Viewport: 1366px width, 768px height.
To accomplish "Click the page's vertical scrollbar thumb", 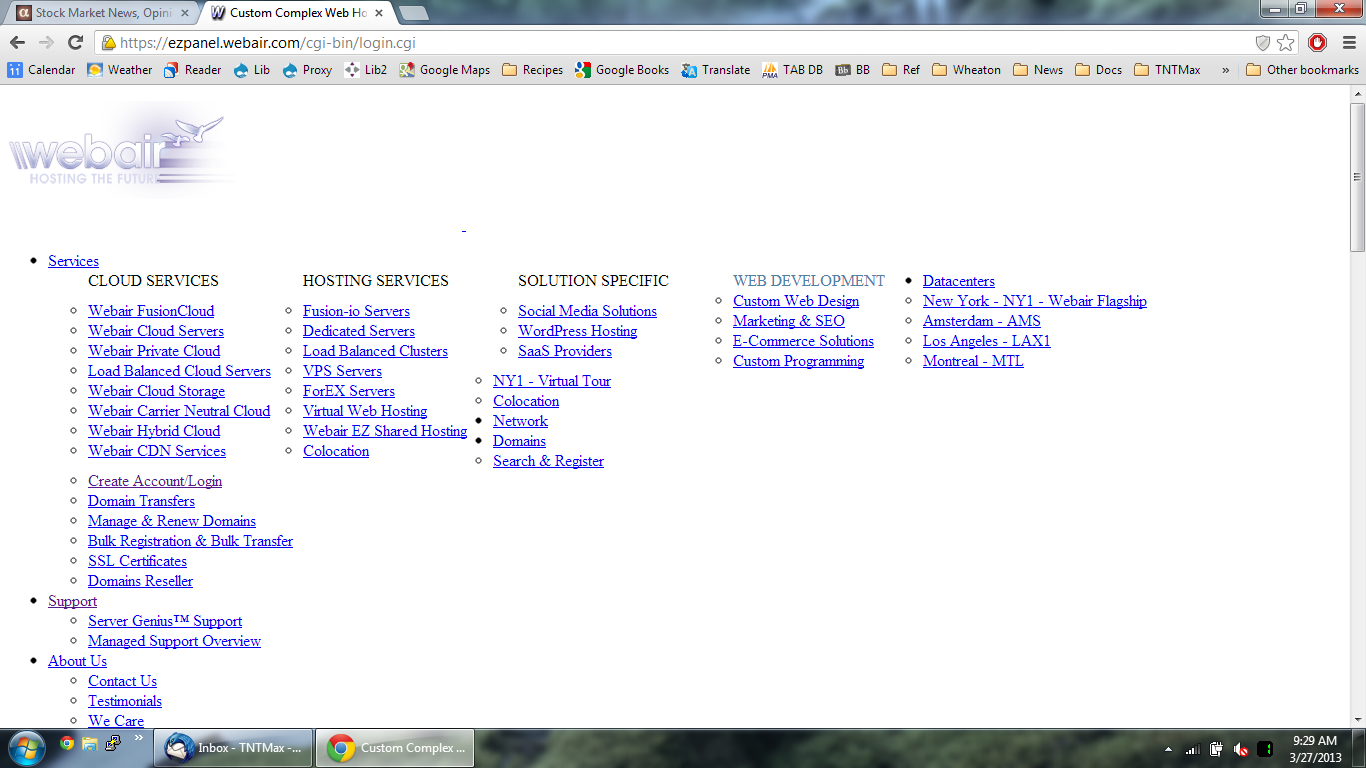I will [1357, 176].
